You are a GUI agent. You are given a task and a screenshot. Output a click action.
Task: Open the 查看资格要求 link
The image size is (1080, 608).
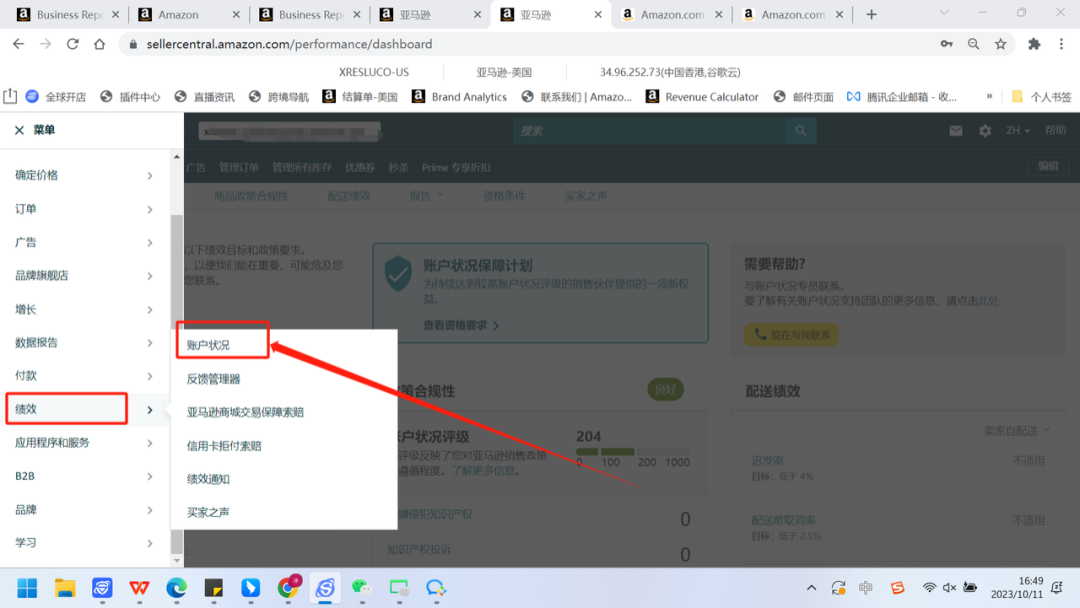tap(461, 325)
